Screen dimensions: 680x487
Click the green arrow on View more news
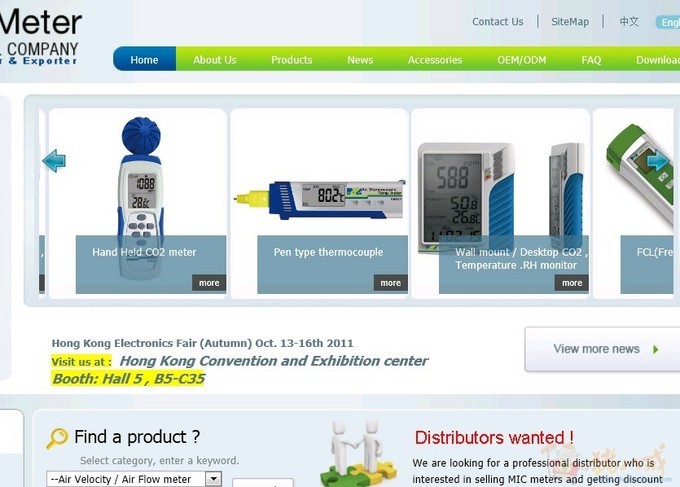656,350
